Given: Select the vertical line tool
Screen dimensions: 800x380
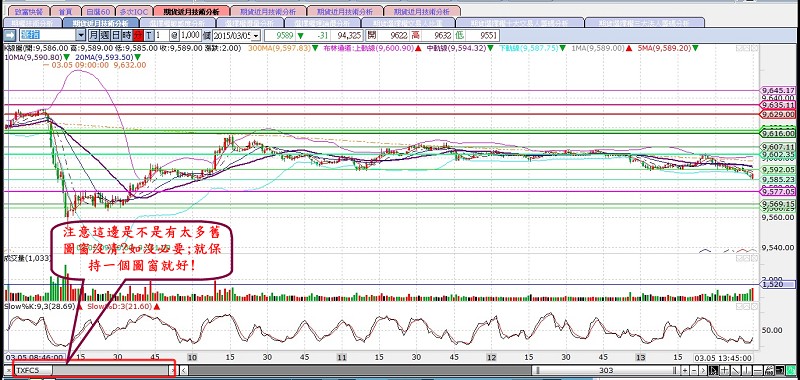Looking at the screenshot, I should (746, 370).
